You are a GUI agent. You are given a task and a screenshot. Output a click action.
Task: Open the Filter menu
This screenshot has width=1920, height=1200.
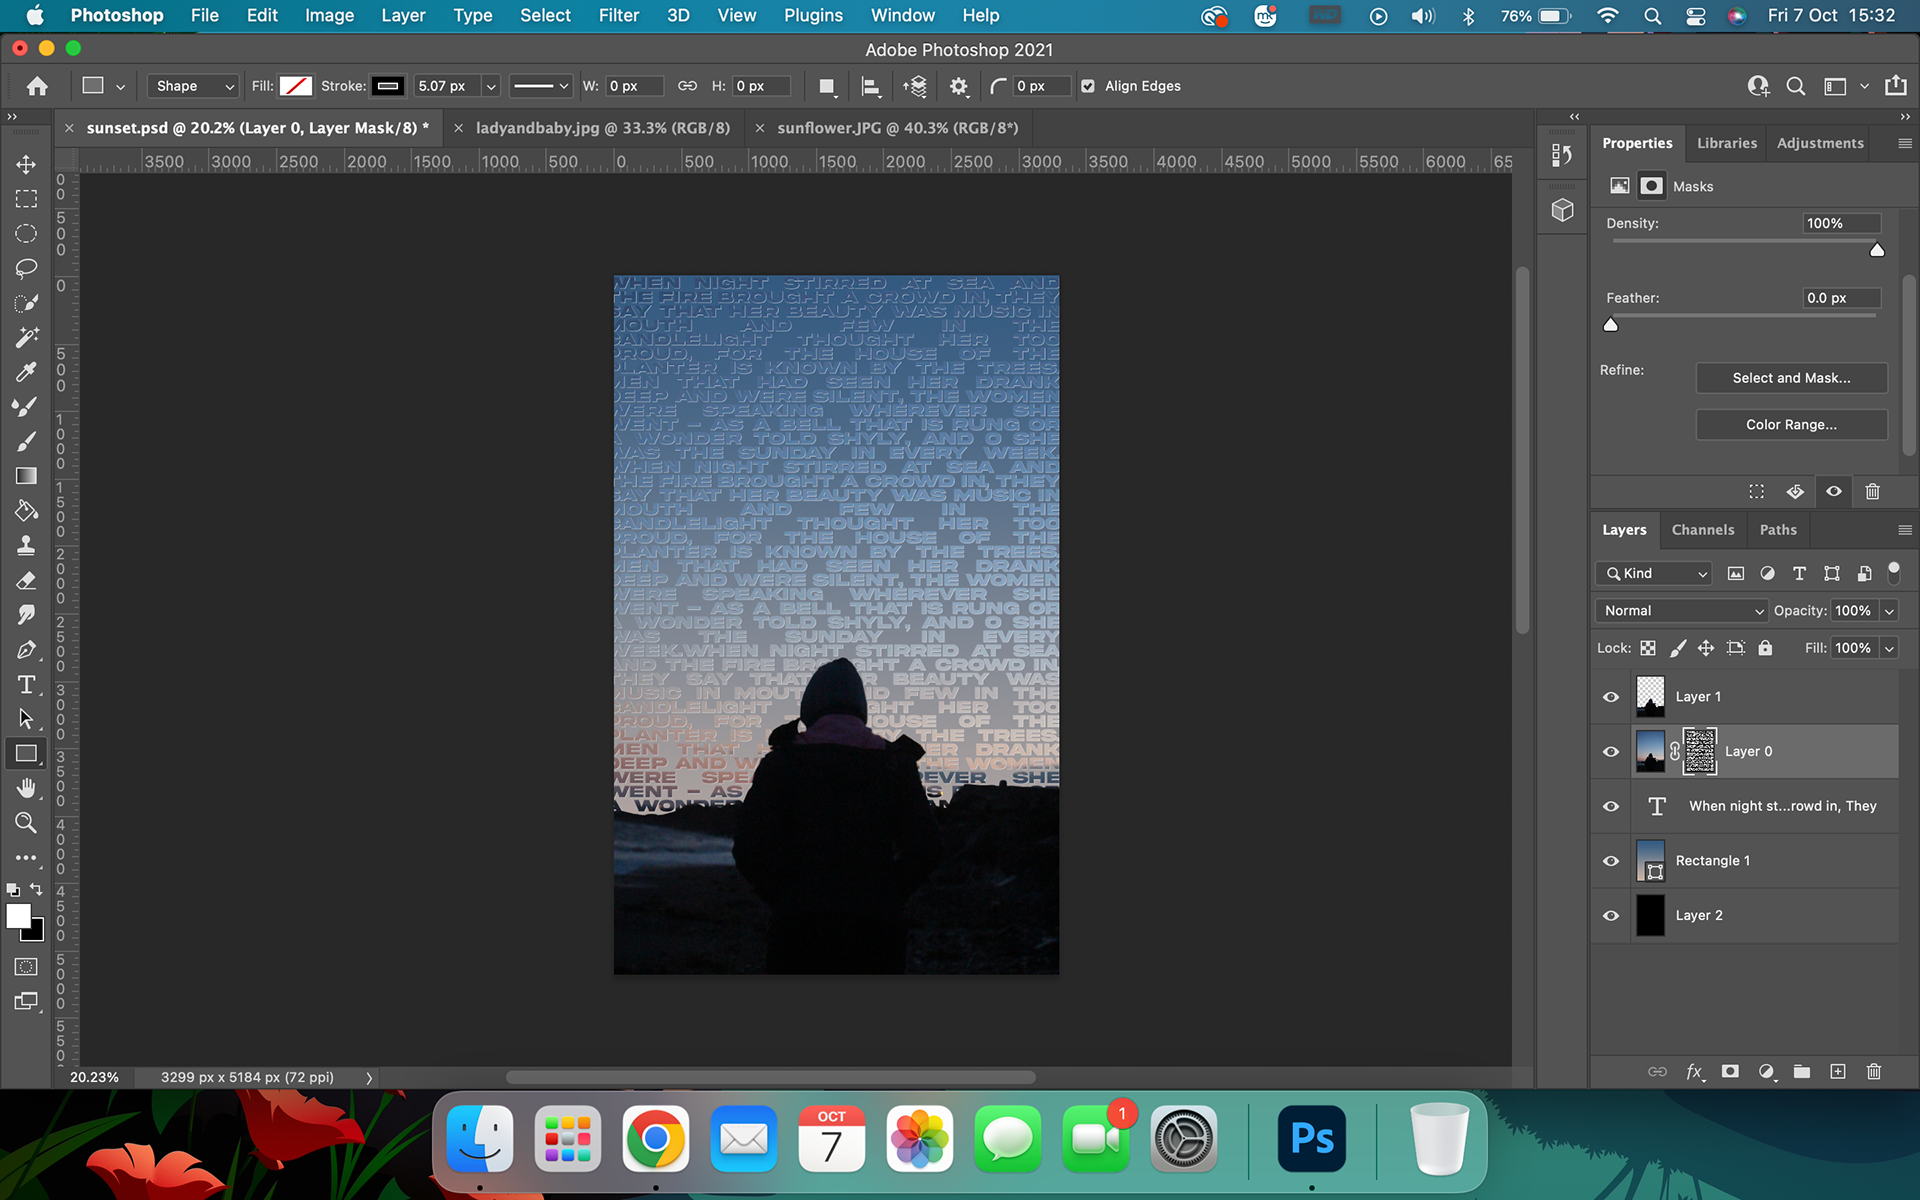(618, 15)
